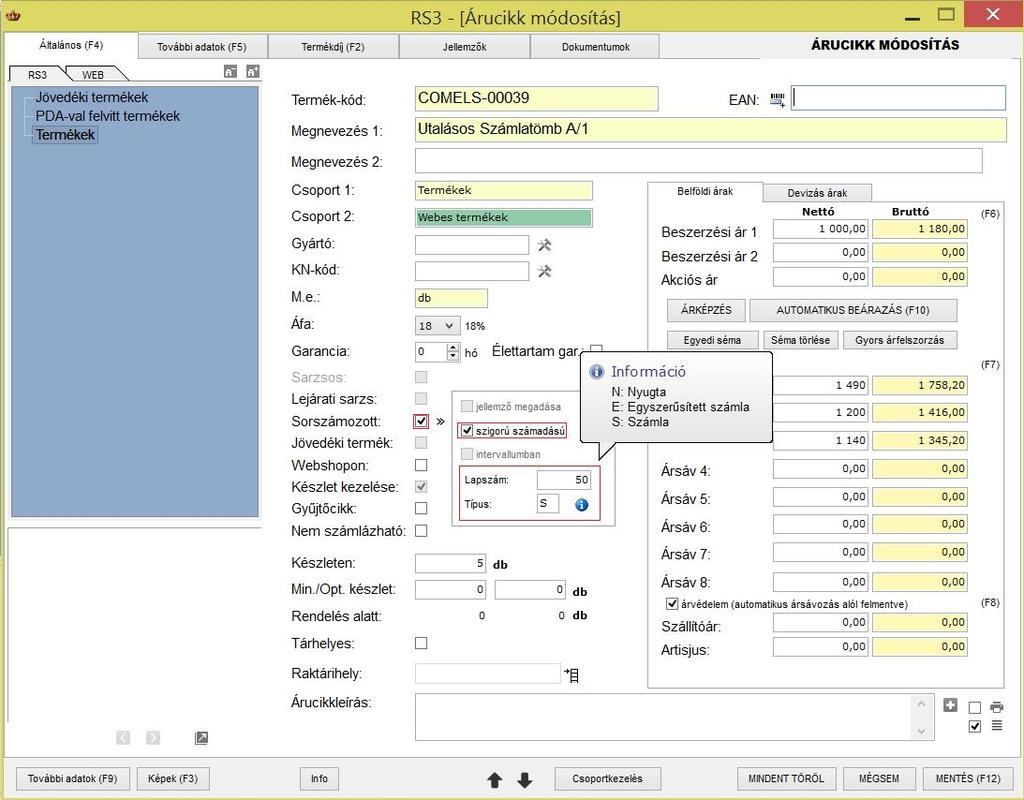Click the double chevron next to Sorszámozott

(440, 422)
